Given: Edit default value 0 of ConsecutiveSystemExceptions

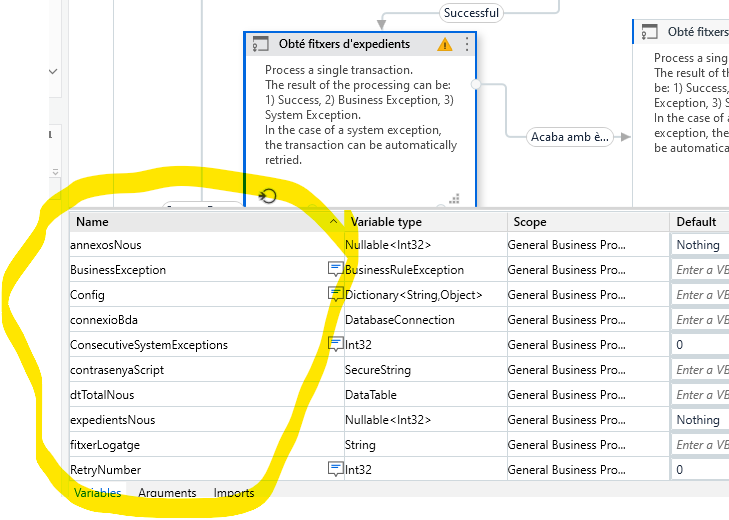Looking at the screenshot, I should 700,345.
